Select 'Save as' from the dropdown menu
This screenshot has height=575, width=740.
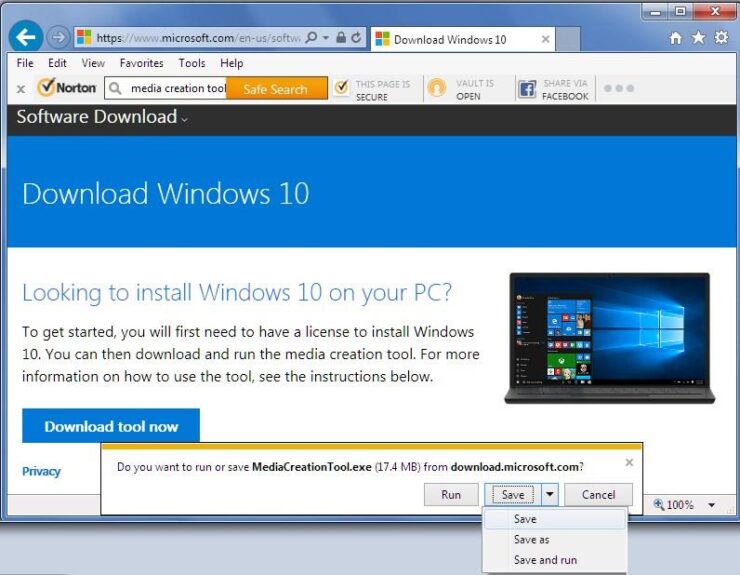tap(531, 540)
